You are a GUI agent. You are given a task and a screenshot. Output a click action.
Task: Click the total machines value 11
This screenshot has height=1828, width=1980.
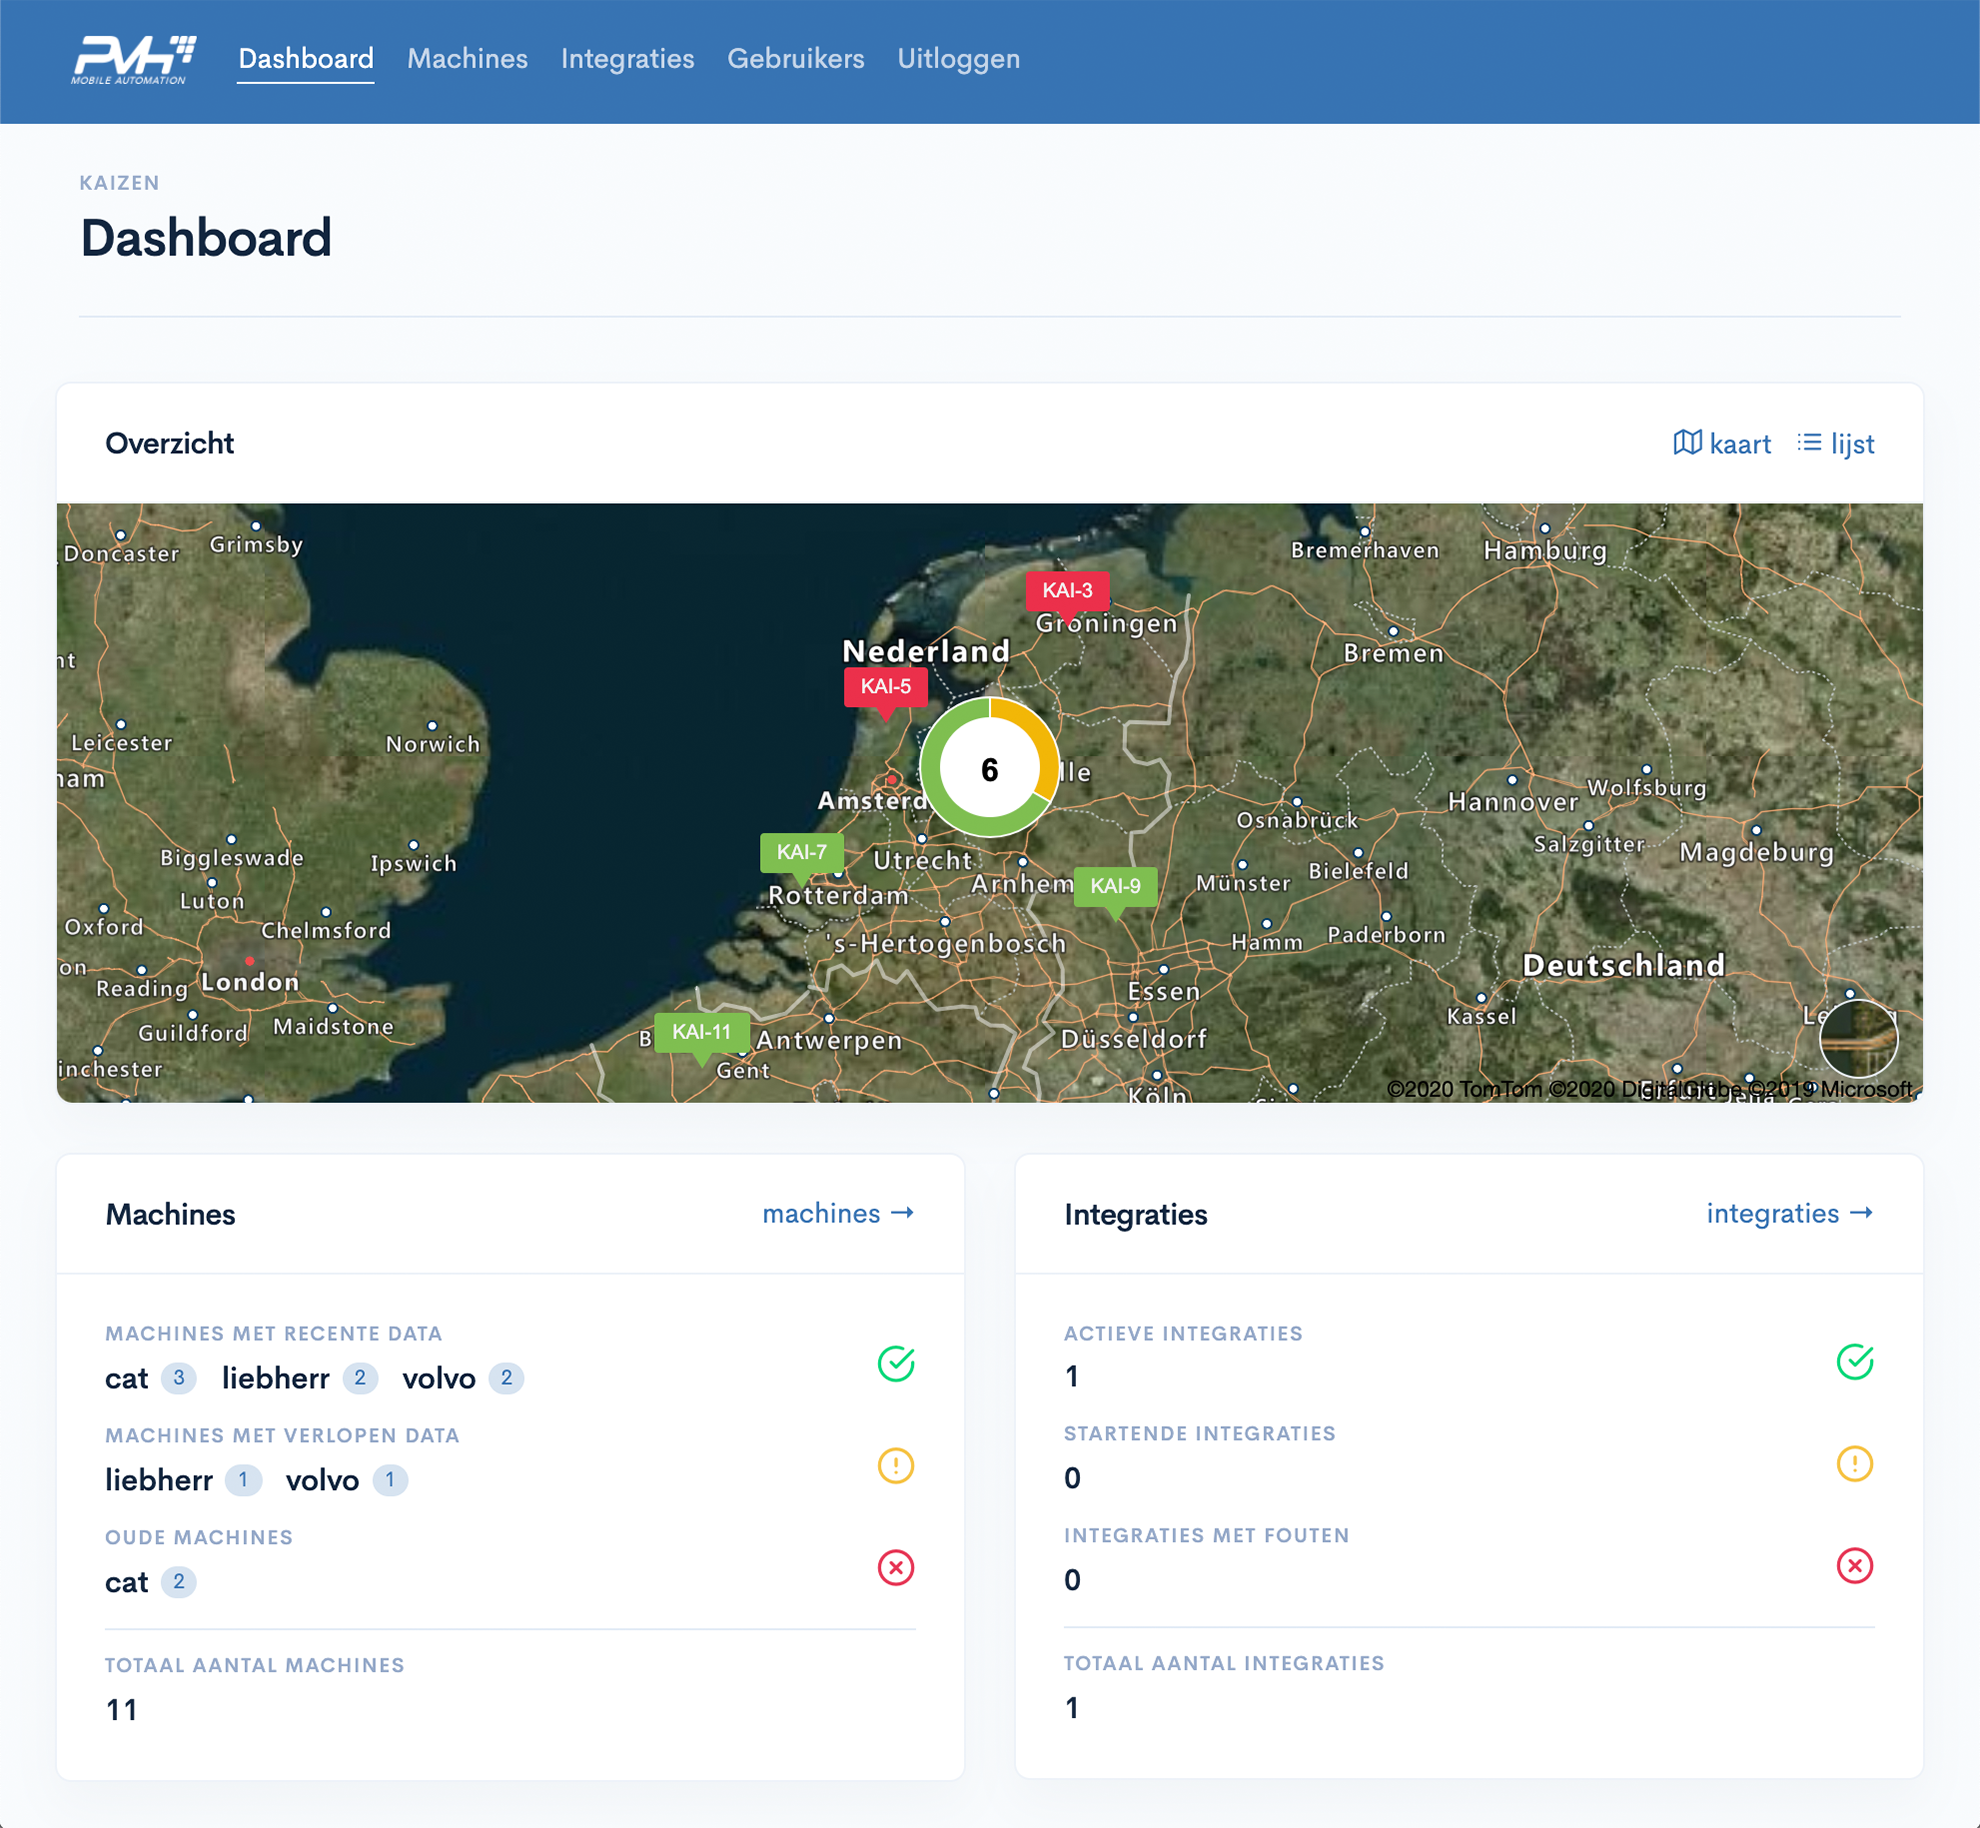coord(122,1710)
